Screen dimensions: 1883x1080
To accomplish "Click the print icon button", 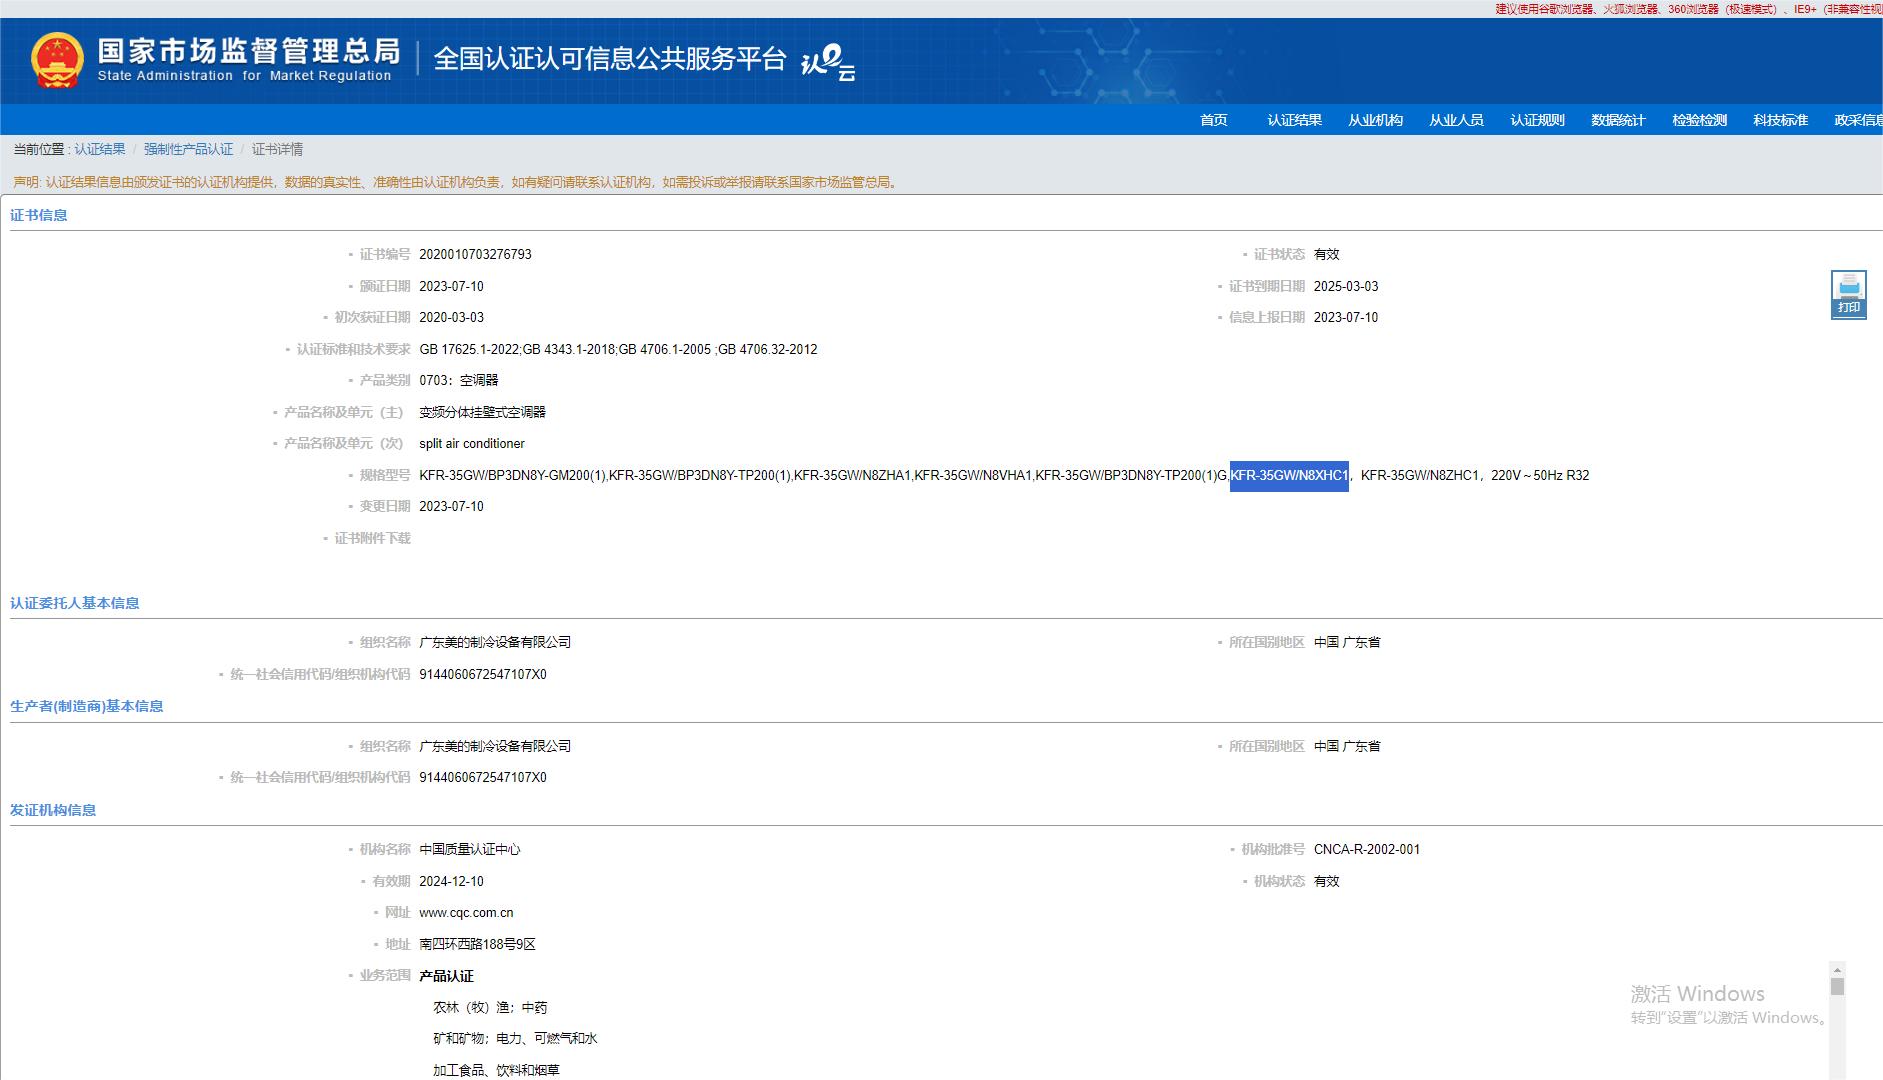I will click(x=1848, y=295).
